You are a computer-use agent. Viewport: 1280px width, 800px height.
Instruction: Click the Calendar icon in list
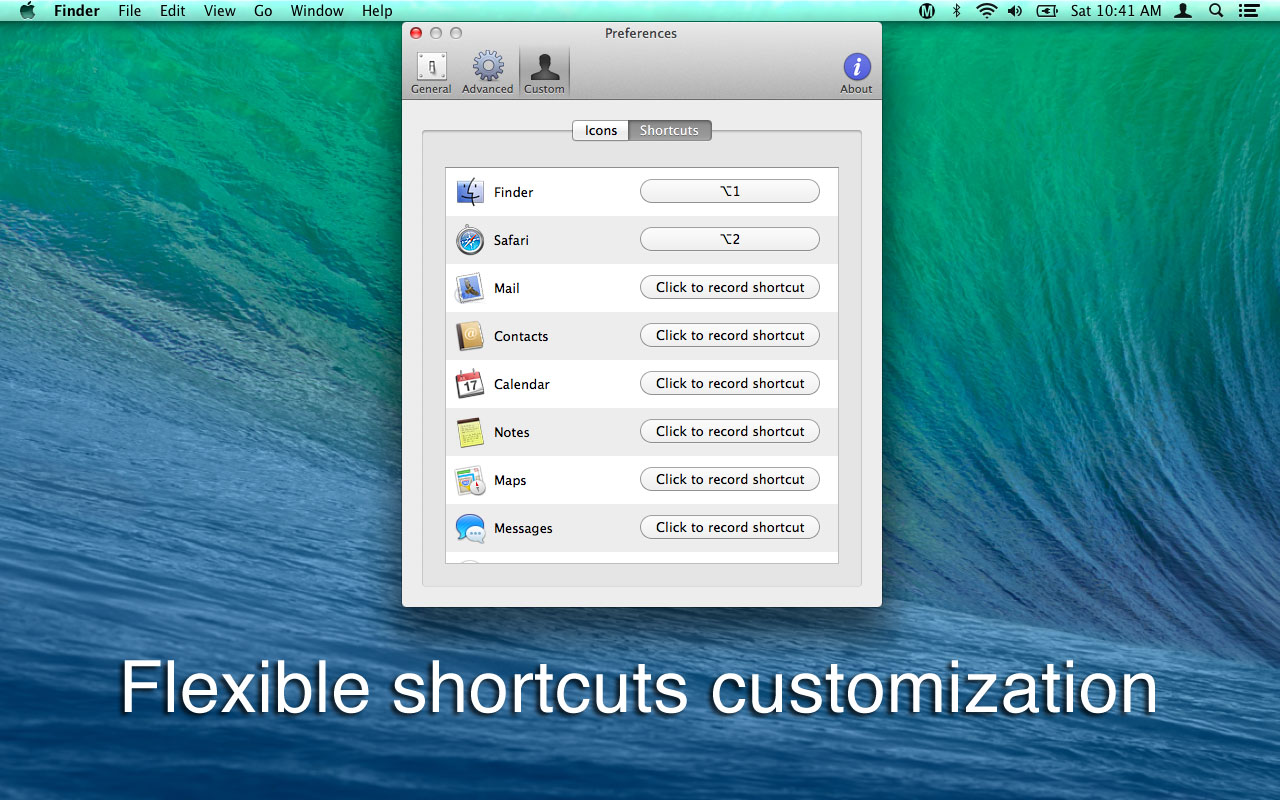(x=470, y=384)
